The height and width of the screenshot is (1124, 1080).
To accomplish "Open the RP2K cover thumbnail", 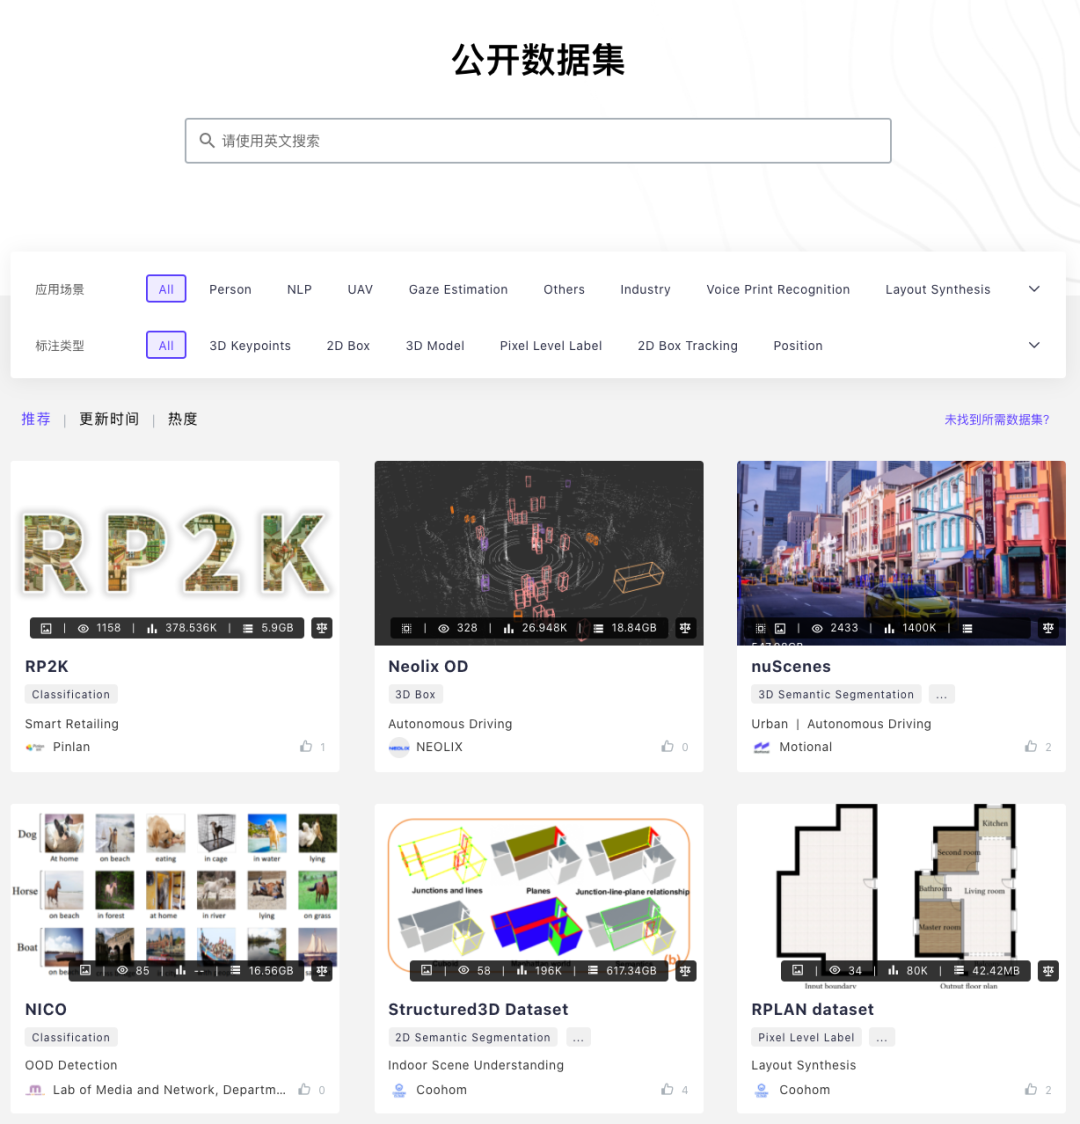I will click(175, 553).
